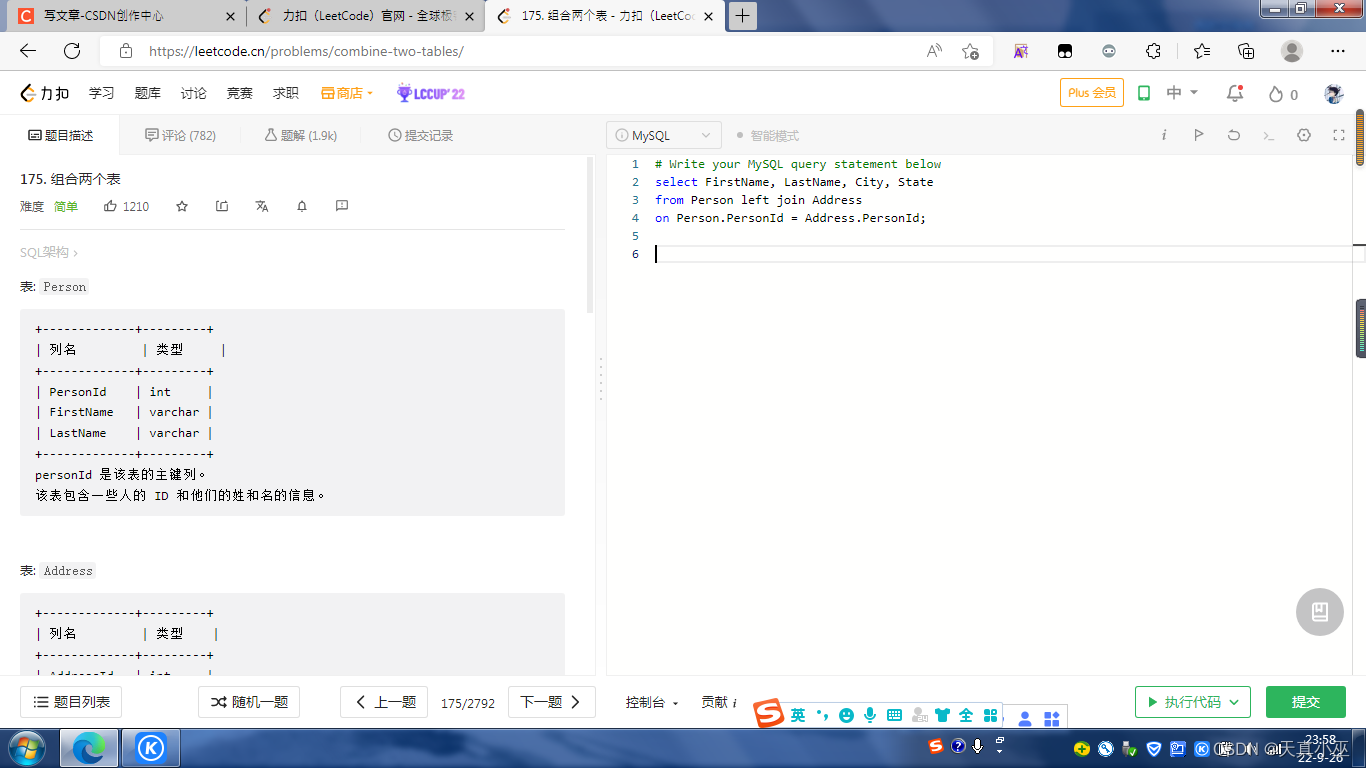Open 执行代码 run options arrow
Screen dimensions: 1366x768
coord(1234,702)
